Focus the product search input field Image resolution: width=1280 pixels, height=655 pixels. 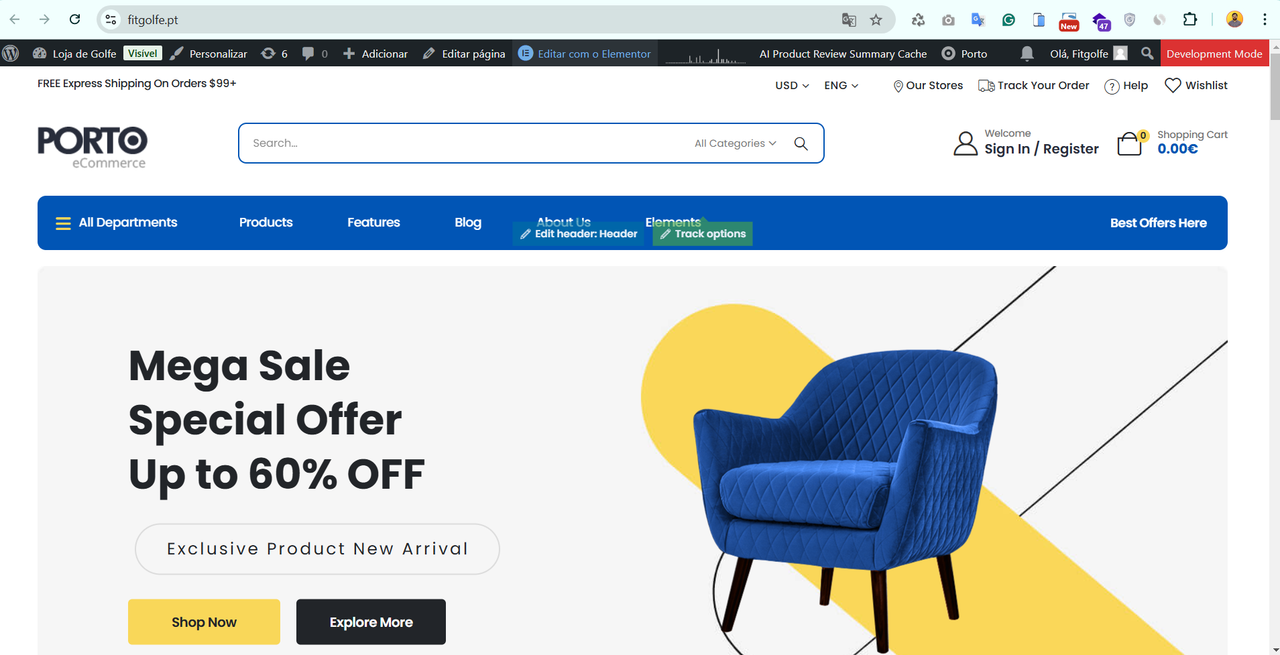coord(465,143)
